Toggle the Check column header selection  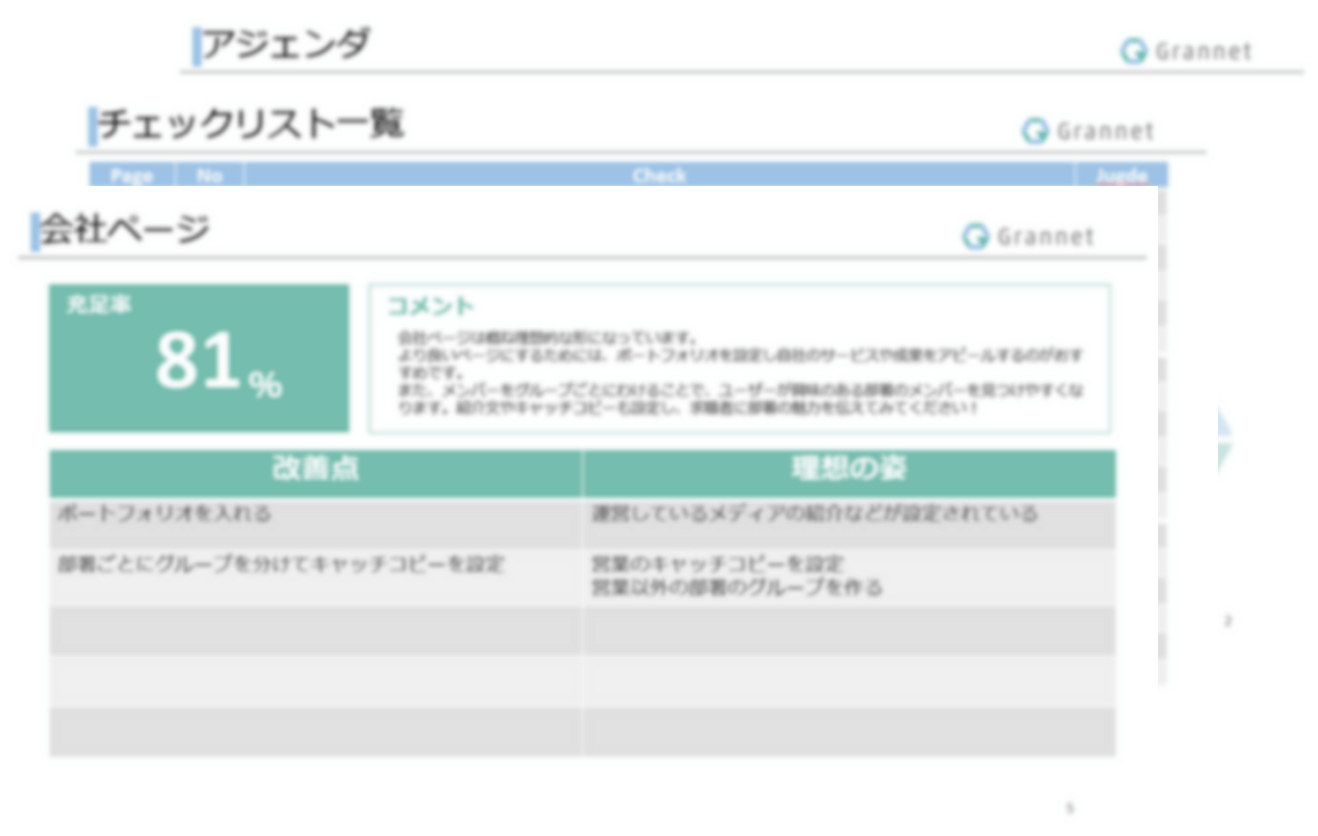(x=660, y=176)
